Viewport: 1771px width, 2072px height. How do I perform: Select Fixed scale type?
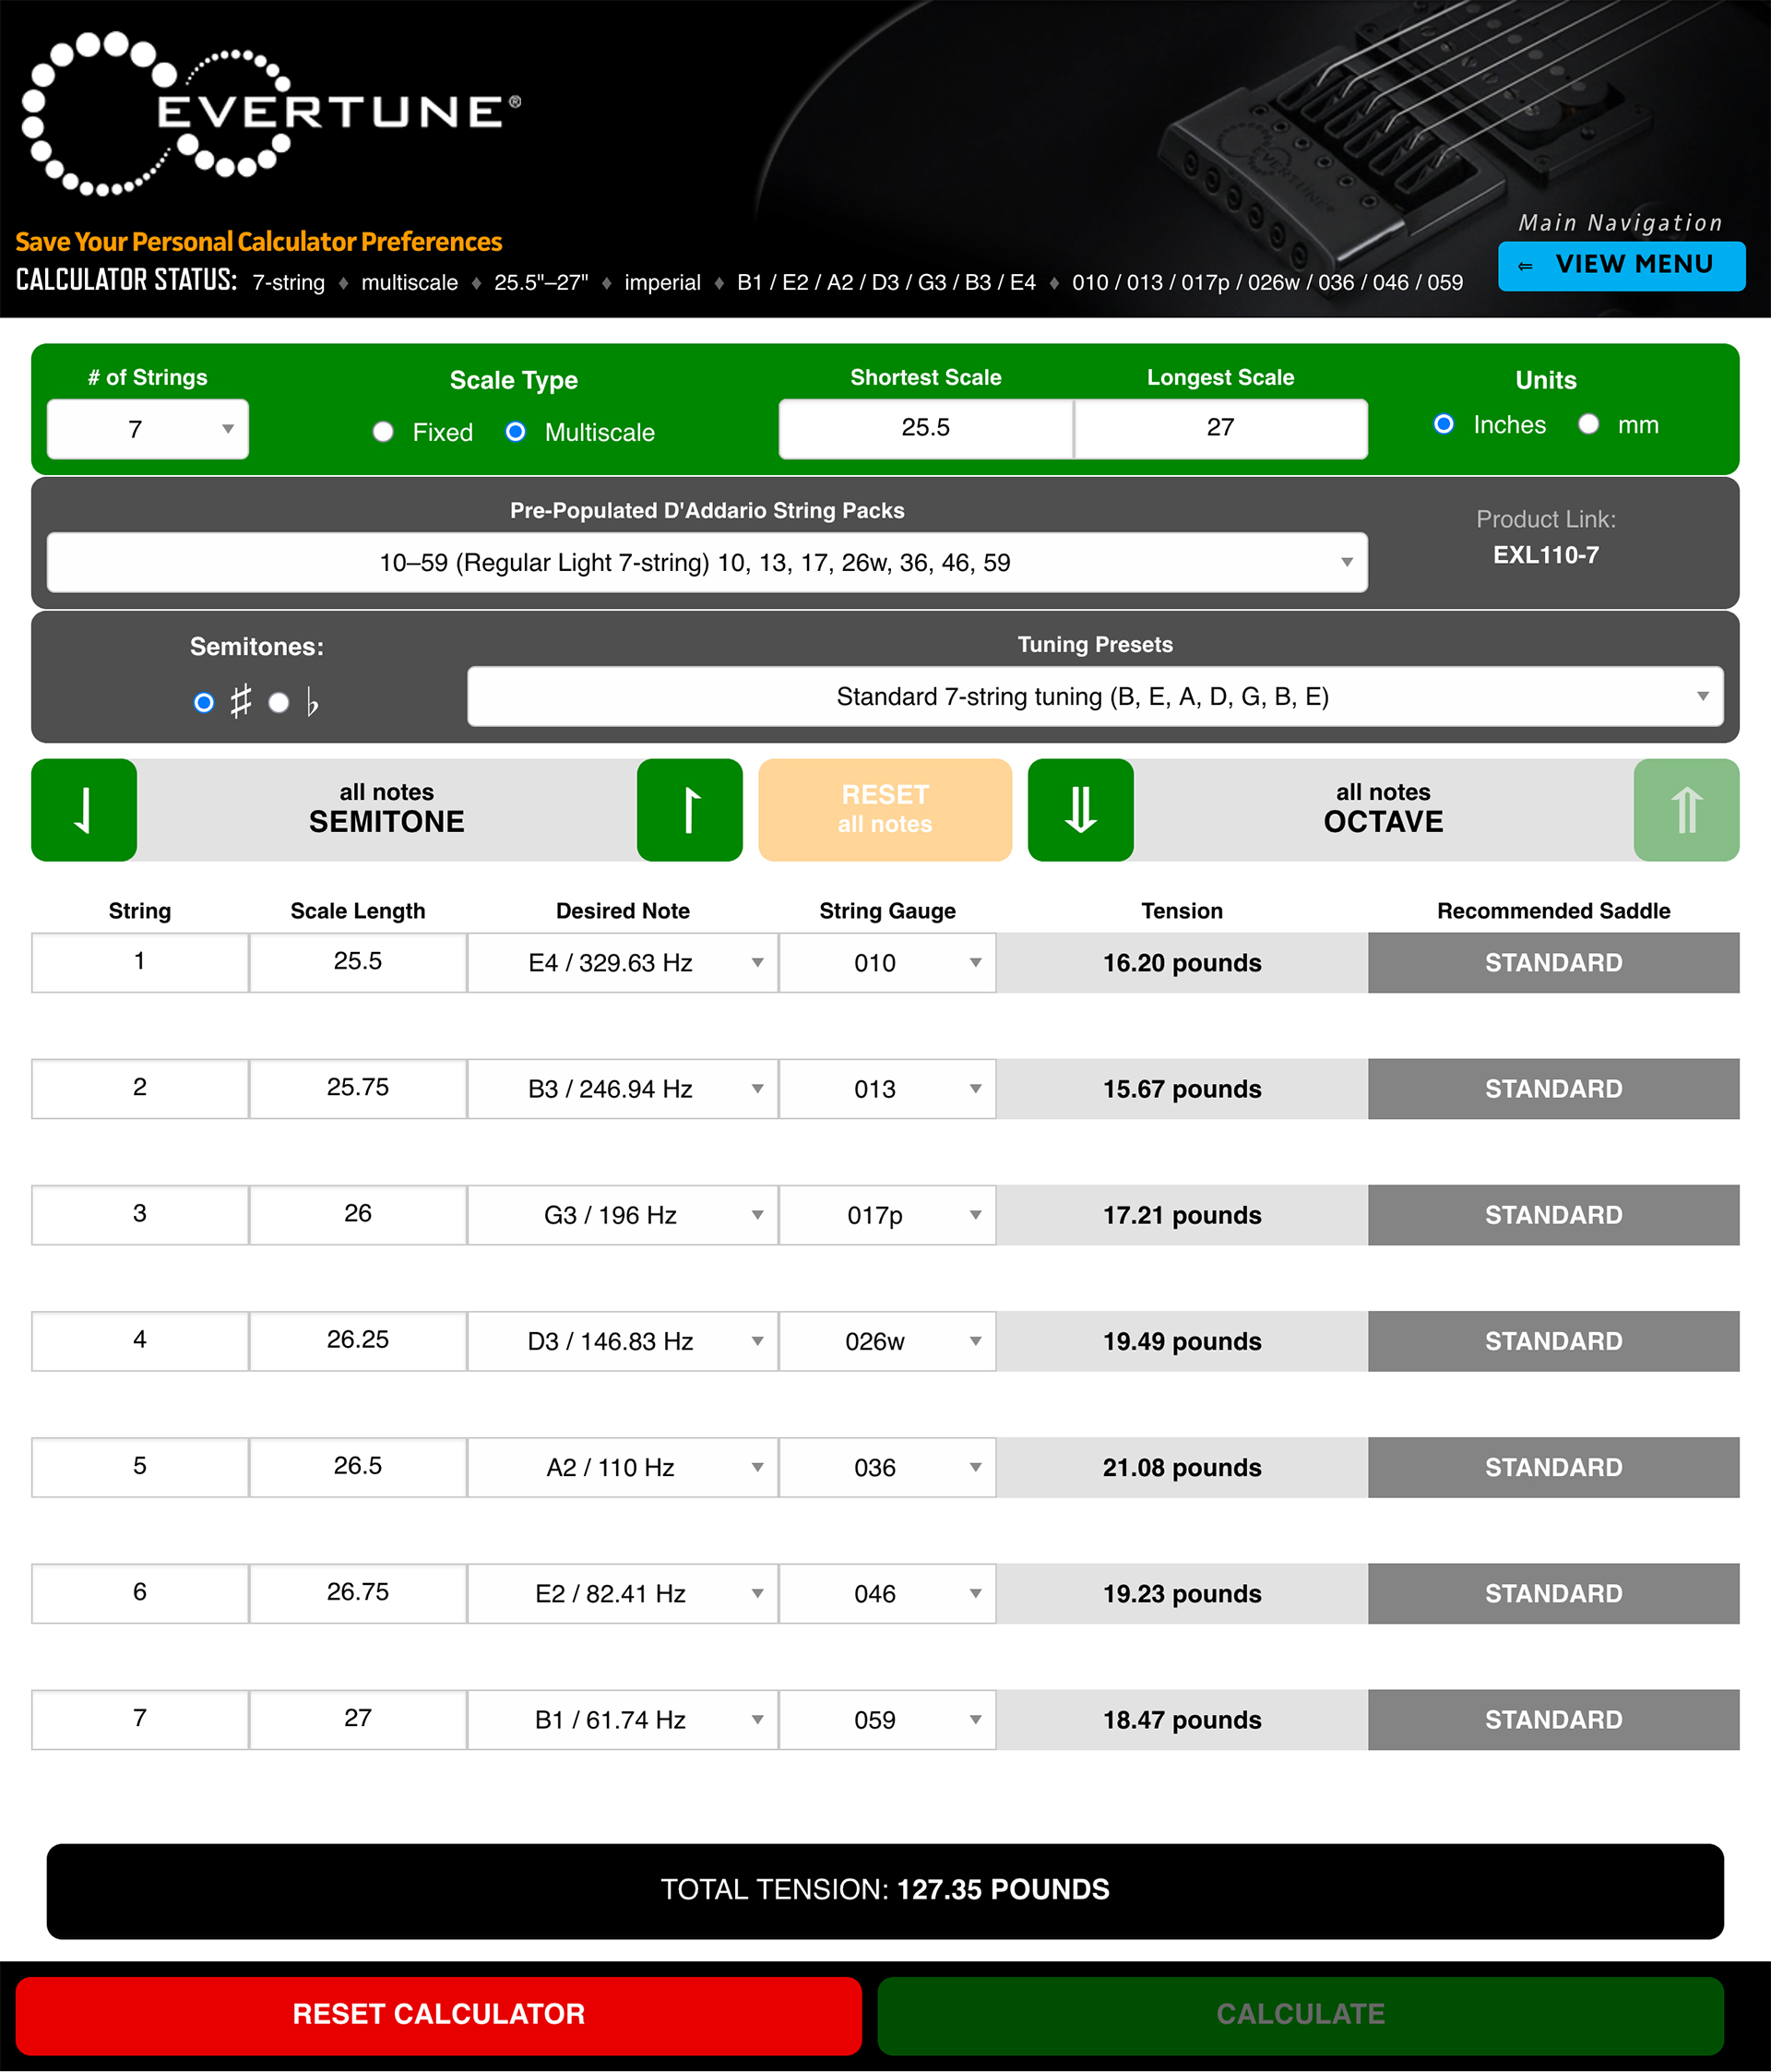pos(383,432)
